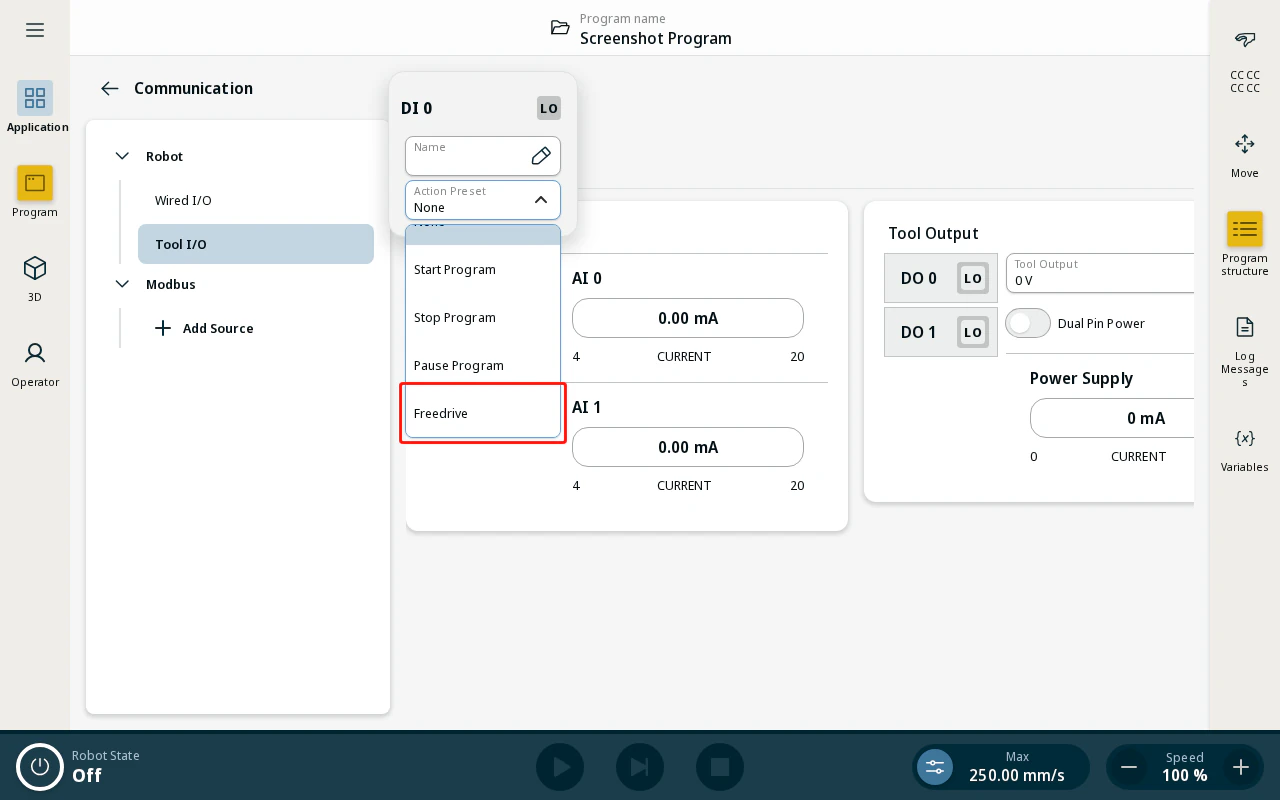Viewport: 1280px width, 800px height.
Task: Collapse the Robot tree section
Action: (x=122, y=156)
